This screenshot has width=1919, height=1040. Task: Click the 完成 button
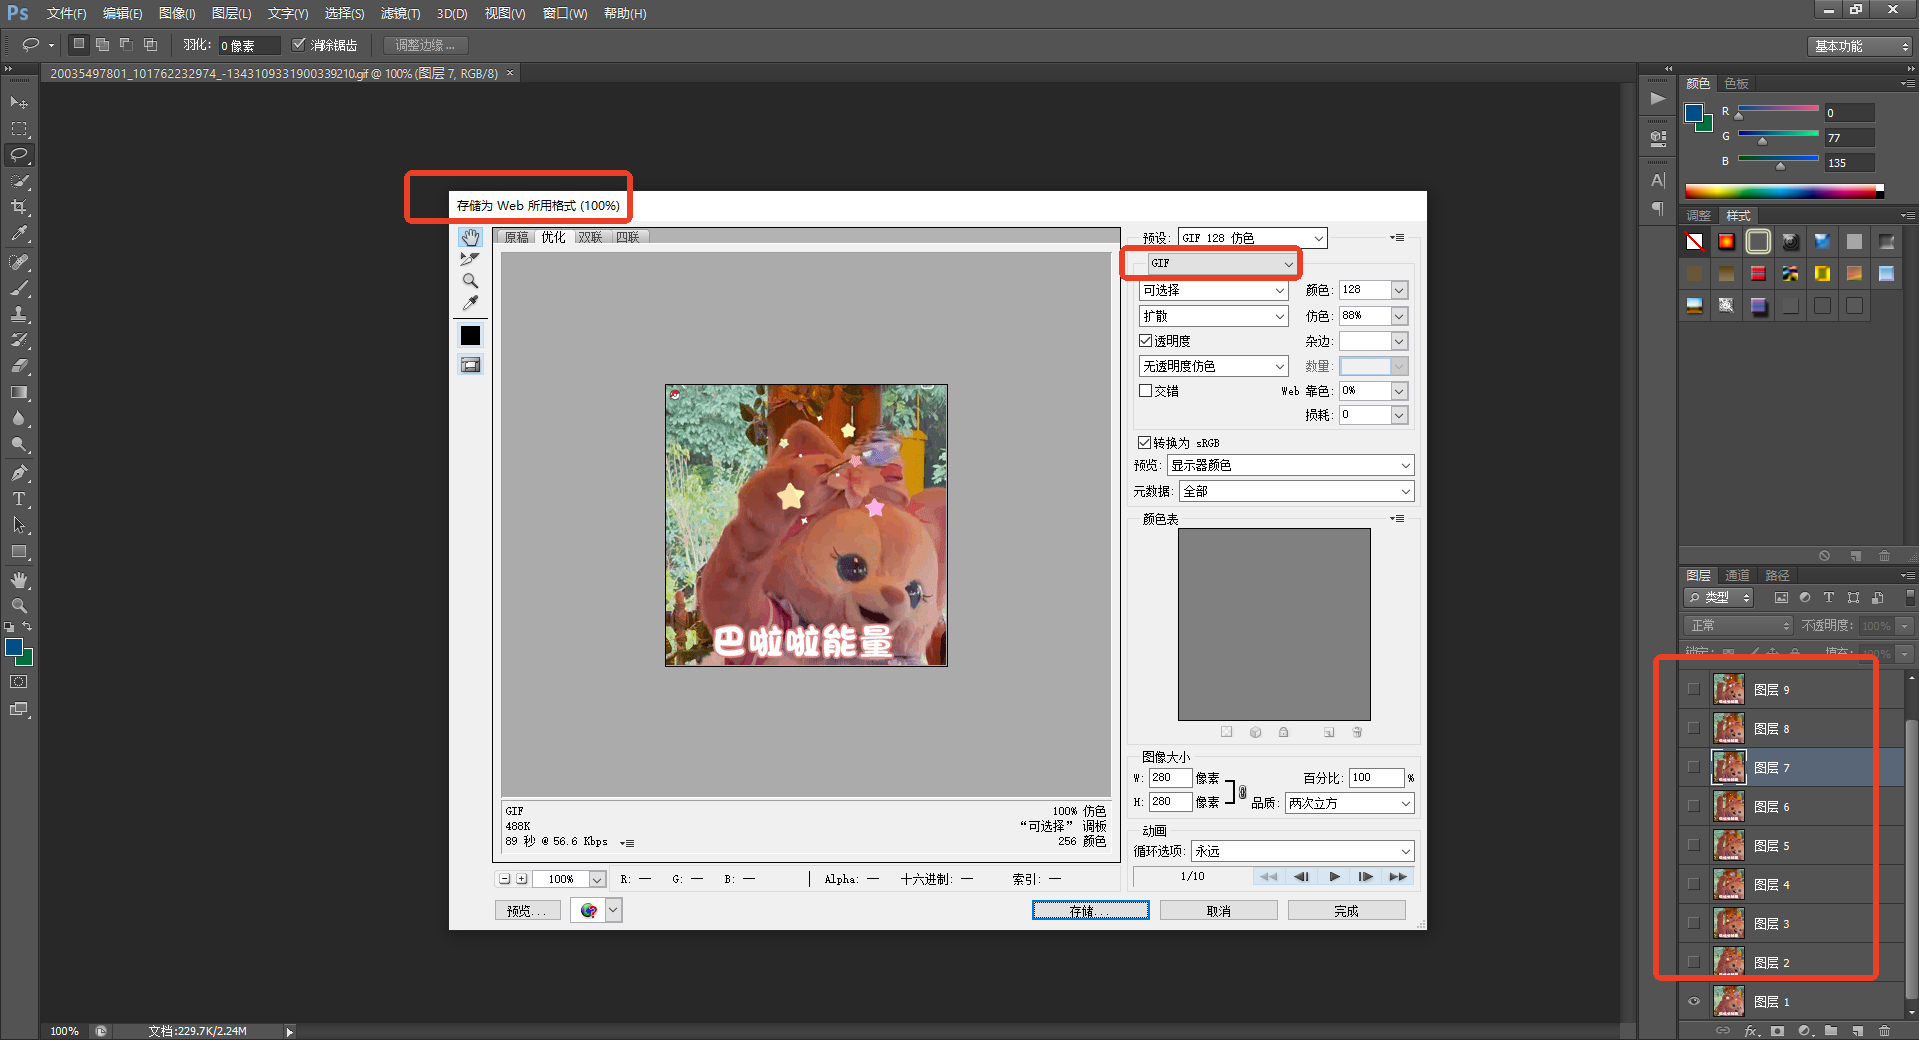pos(1347,910)
